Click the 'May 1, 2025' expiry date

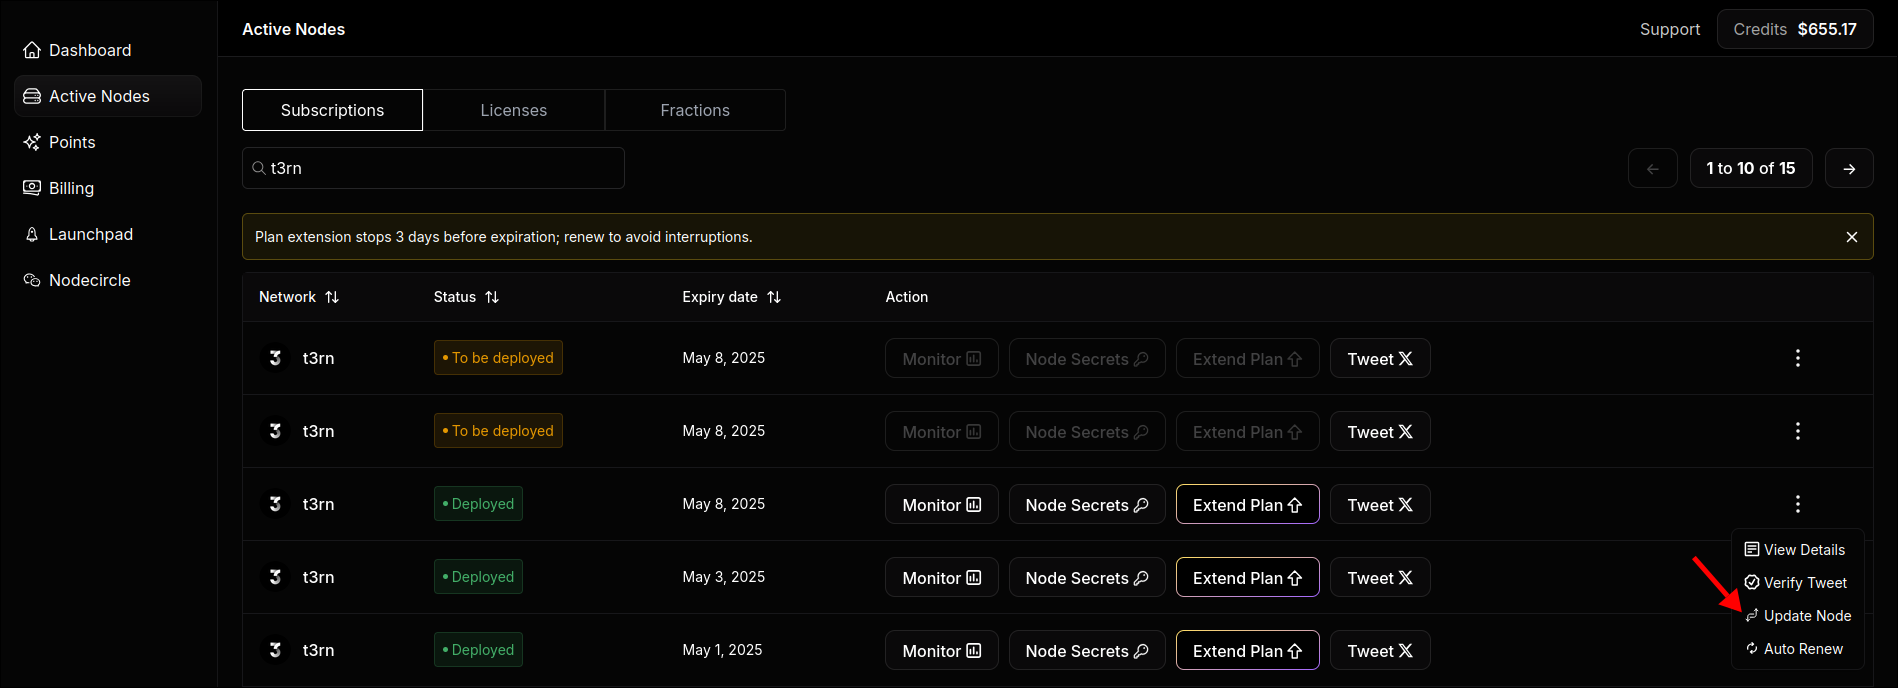pyautogui.click(x=722, y=650)
